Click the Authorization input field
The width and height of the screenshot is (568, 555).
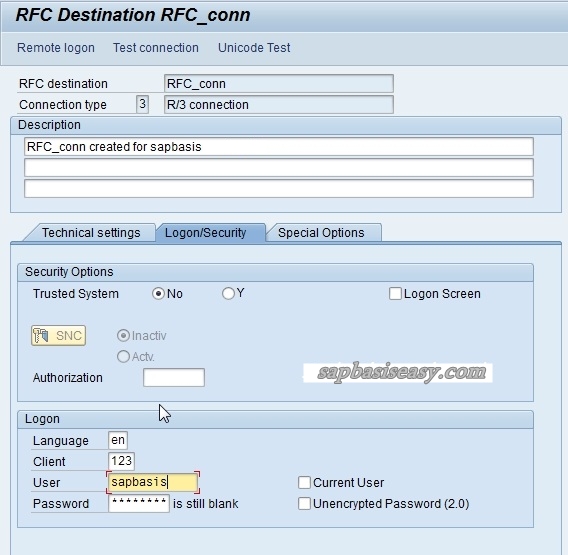174,377
